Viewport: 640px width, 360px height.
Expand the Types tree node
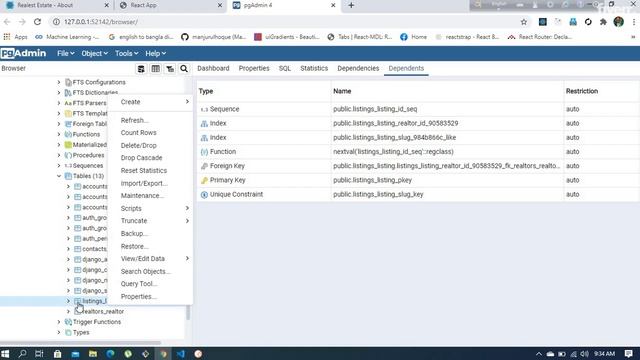click(59, 332)
